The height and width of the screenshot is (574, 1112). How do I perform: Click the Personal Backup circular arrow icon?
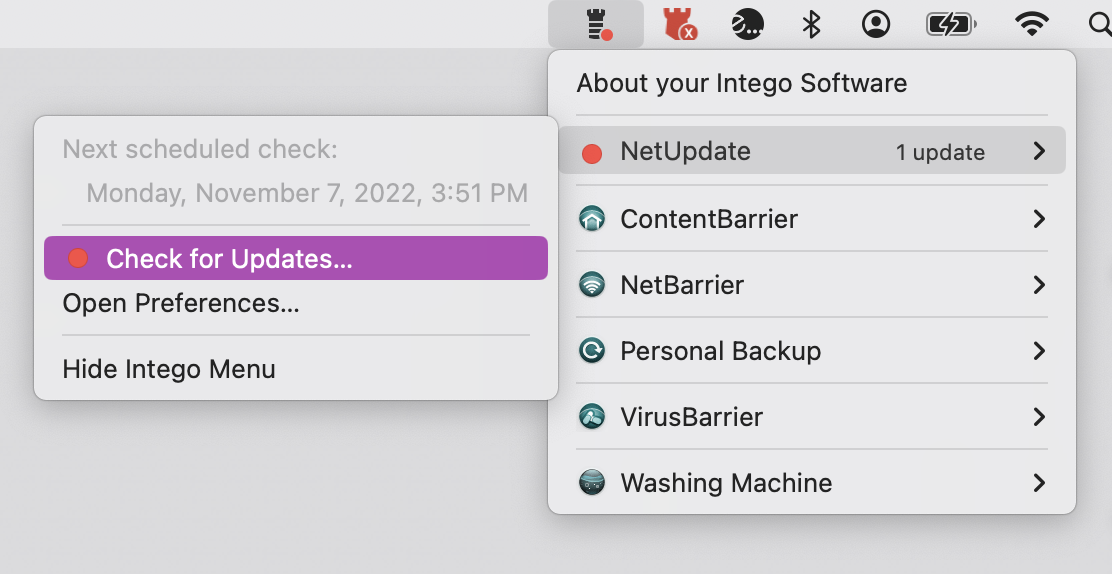(591, 351)
